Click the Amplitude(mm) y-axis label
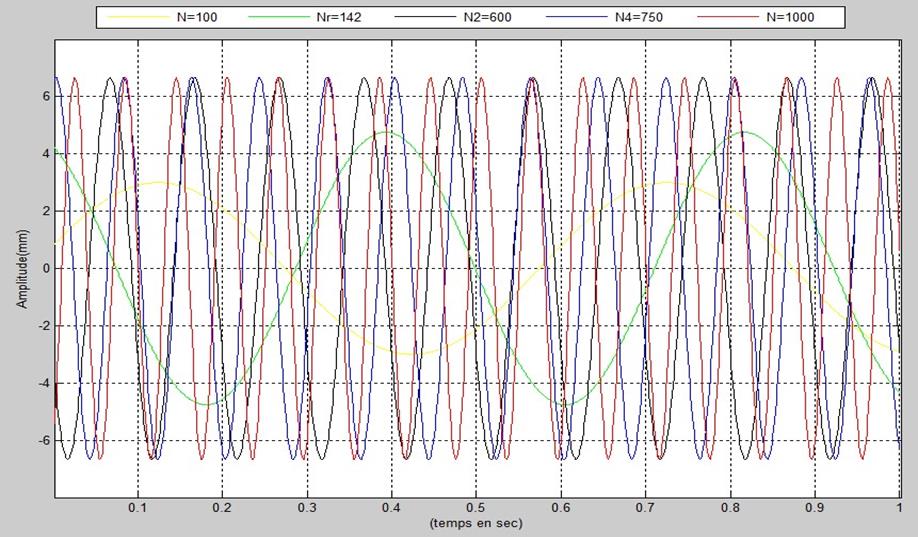Image resolution: width=918 pixels, height=537 pixels. (22, 269)
